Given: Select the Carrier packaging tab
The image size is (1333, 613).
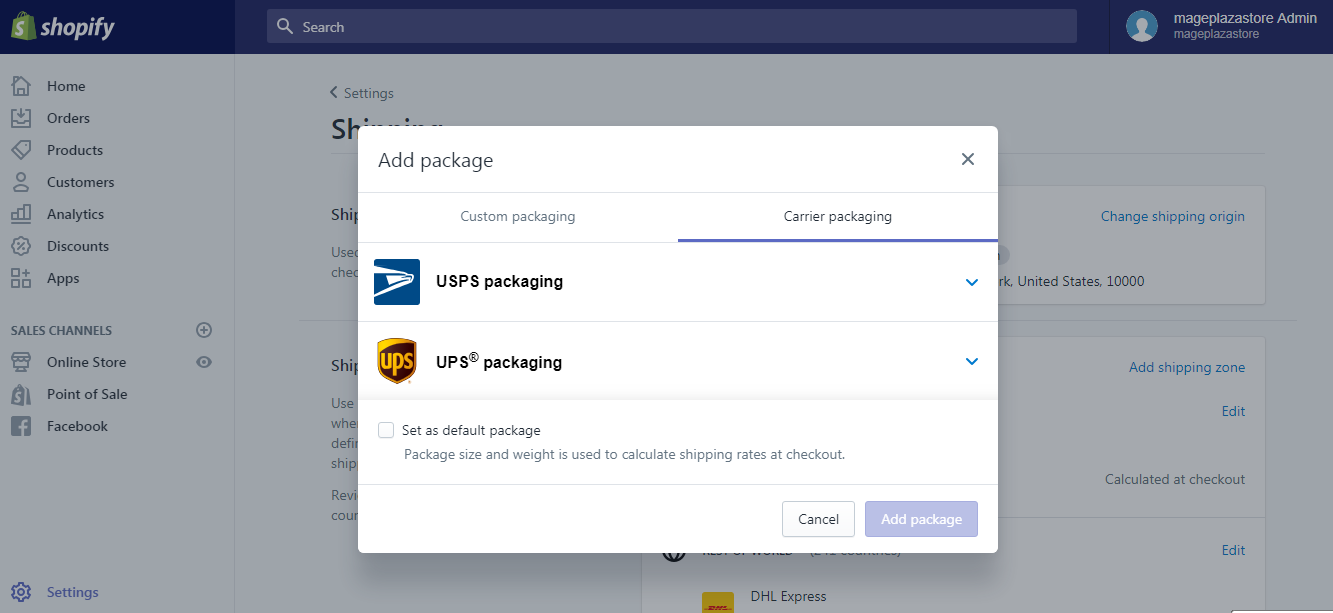Looking at the screenshot, I should [838, 216].
